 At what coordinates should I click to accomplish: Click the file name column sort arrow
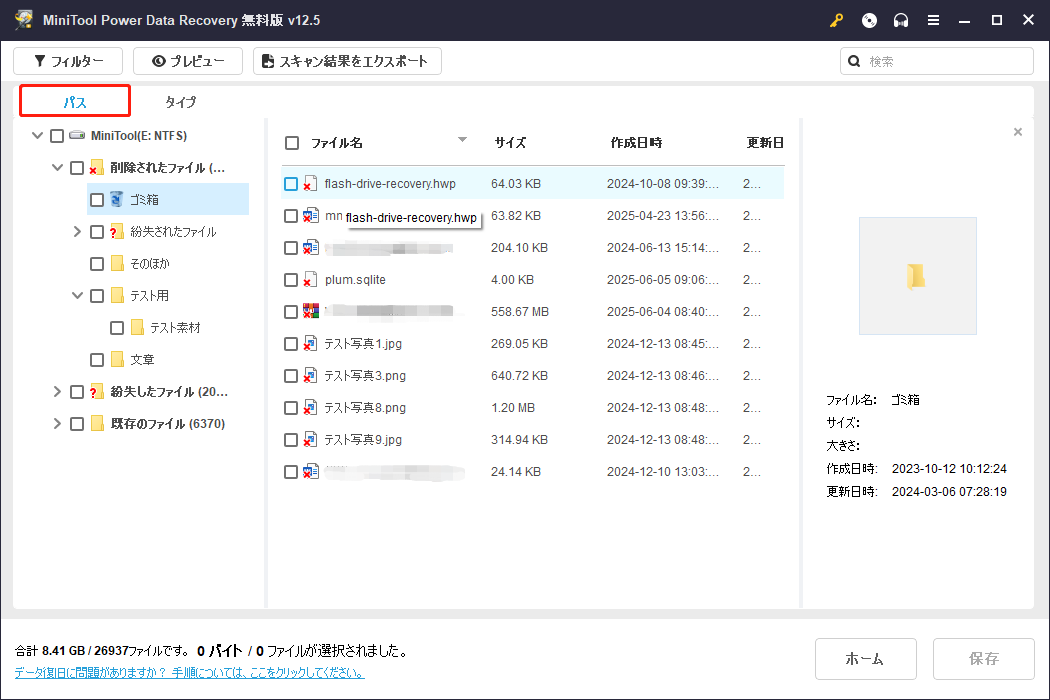(x=462, y=139)
